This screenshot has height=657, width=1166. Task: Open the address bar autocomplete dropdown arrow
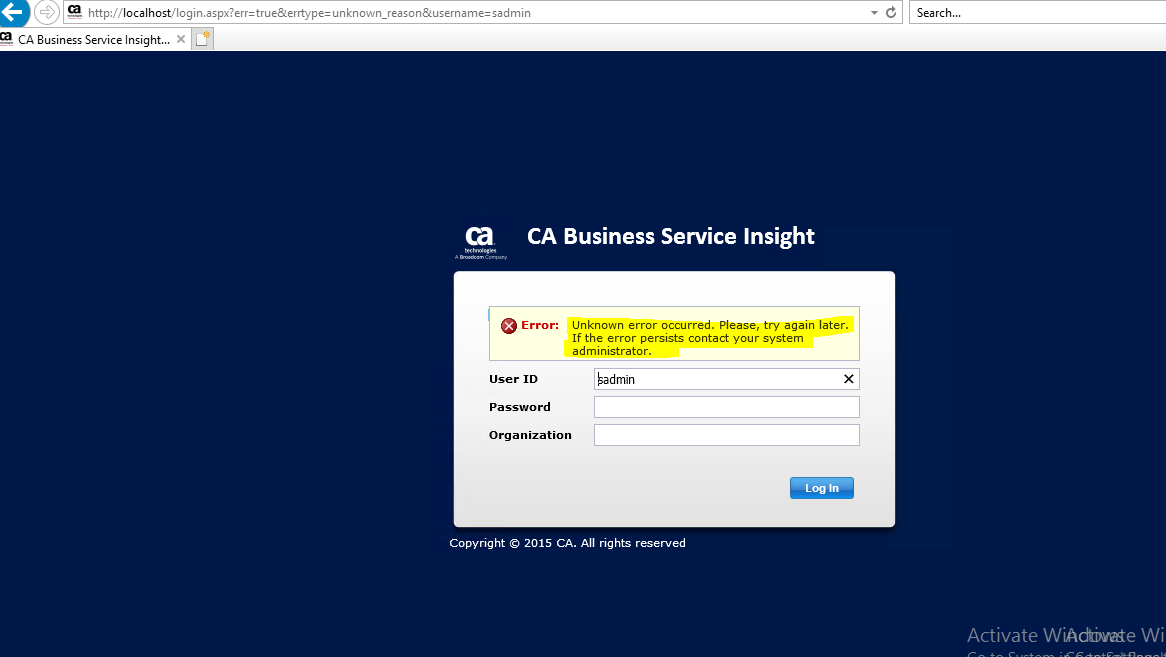click(x=874, y=13)
